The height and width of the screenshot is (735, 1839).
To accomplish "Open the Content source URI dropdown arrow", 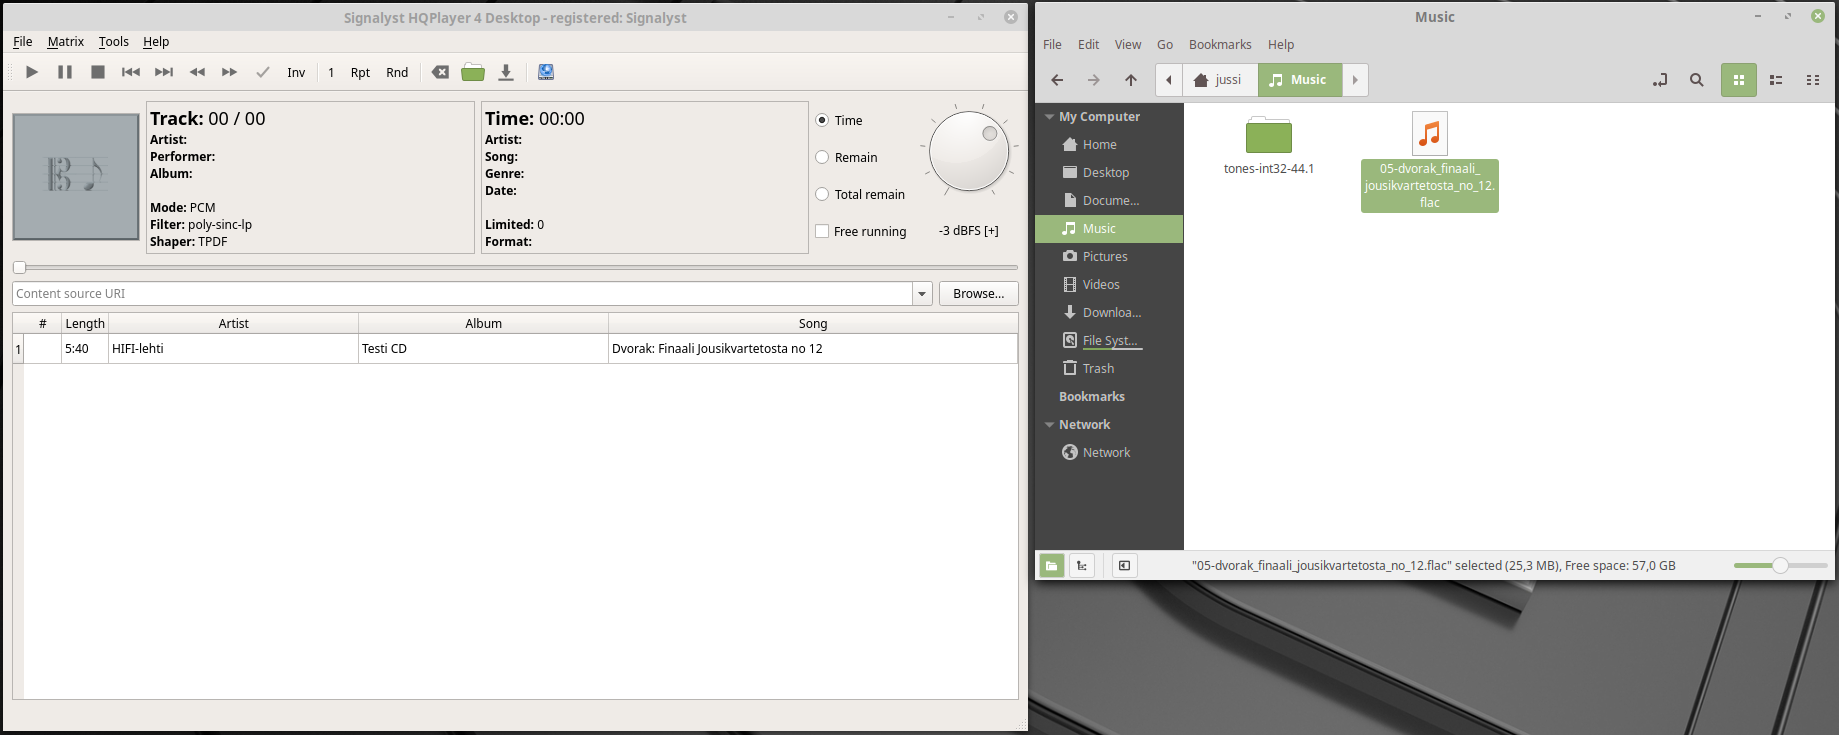I will [x=921, y=294].
